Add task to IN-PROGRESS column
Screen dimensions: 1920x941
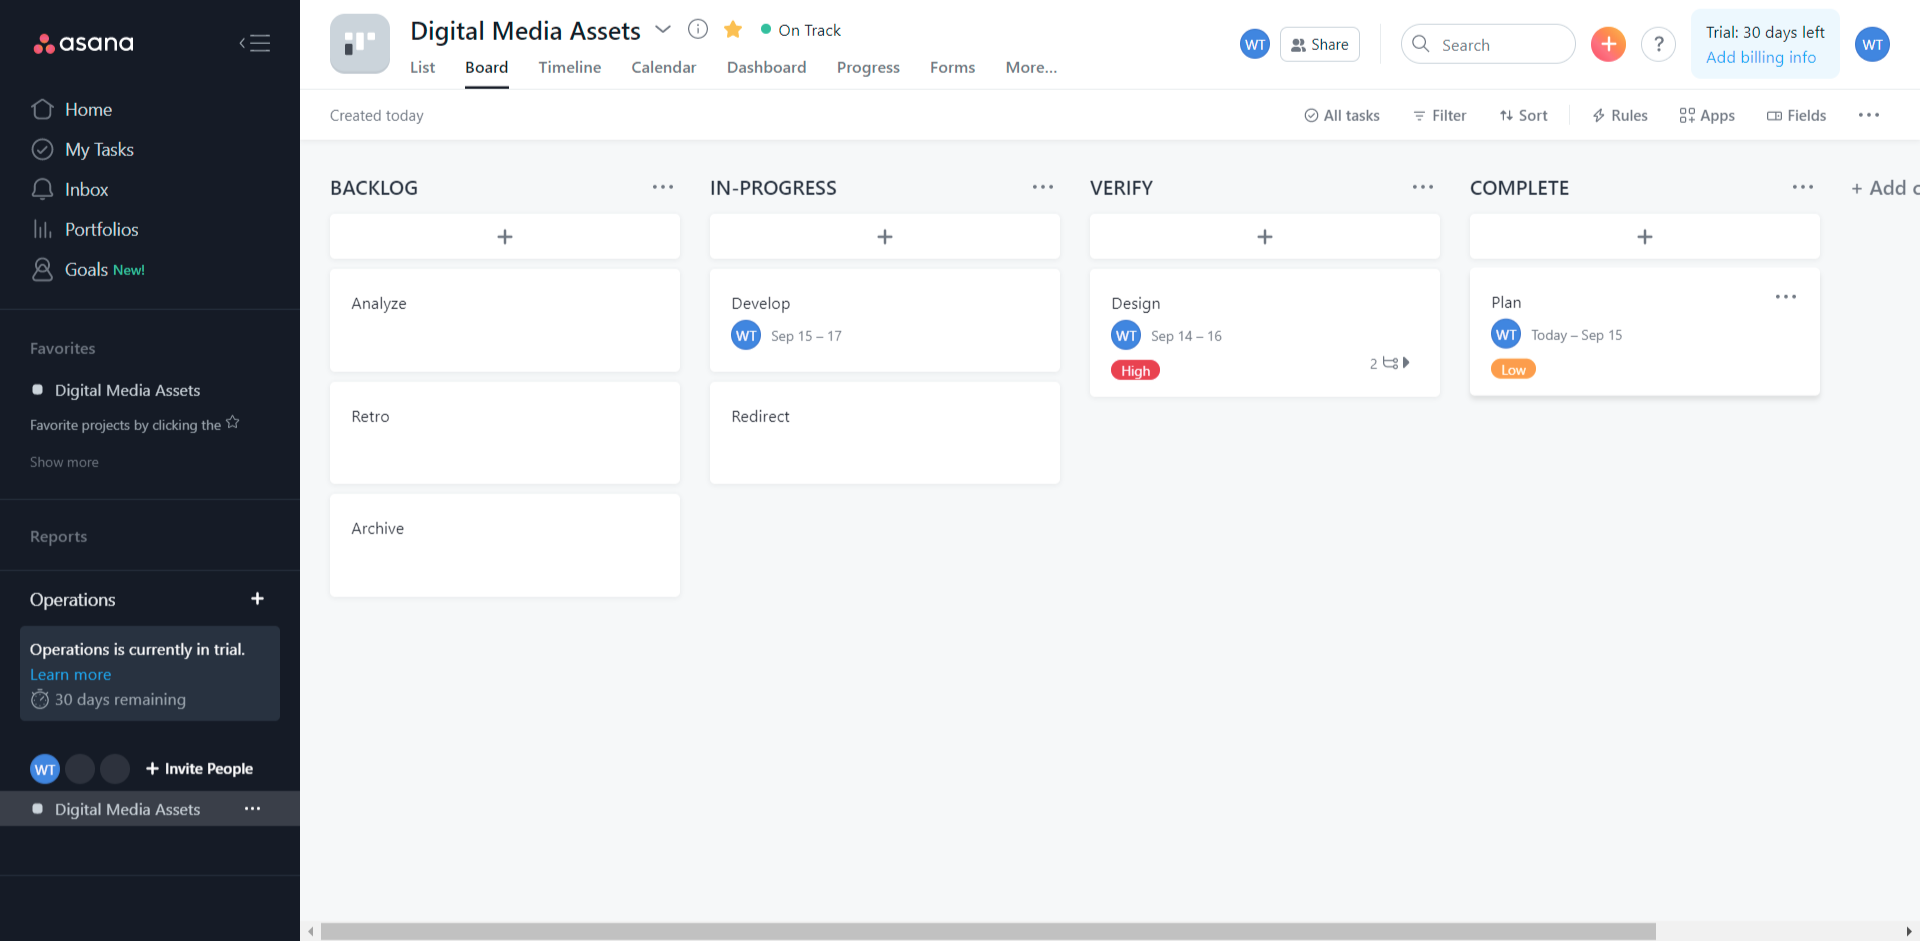[885, 236]
